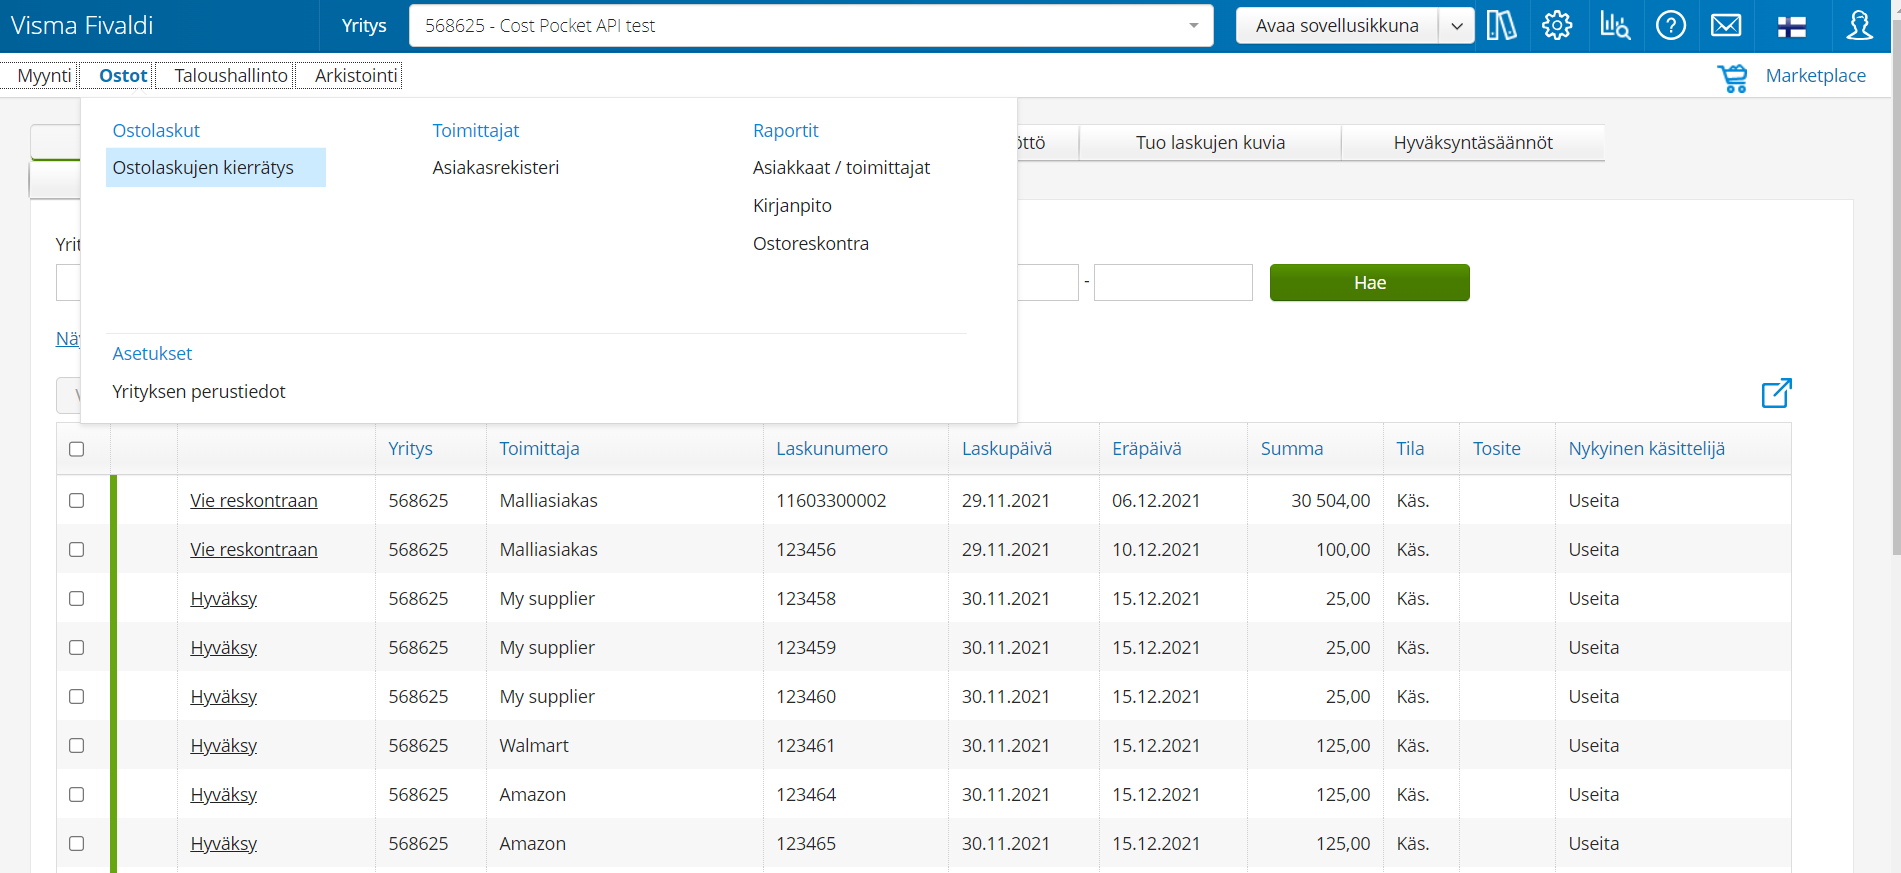Open the library books icon in header

[1501, 25]
